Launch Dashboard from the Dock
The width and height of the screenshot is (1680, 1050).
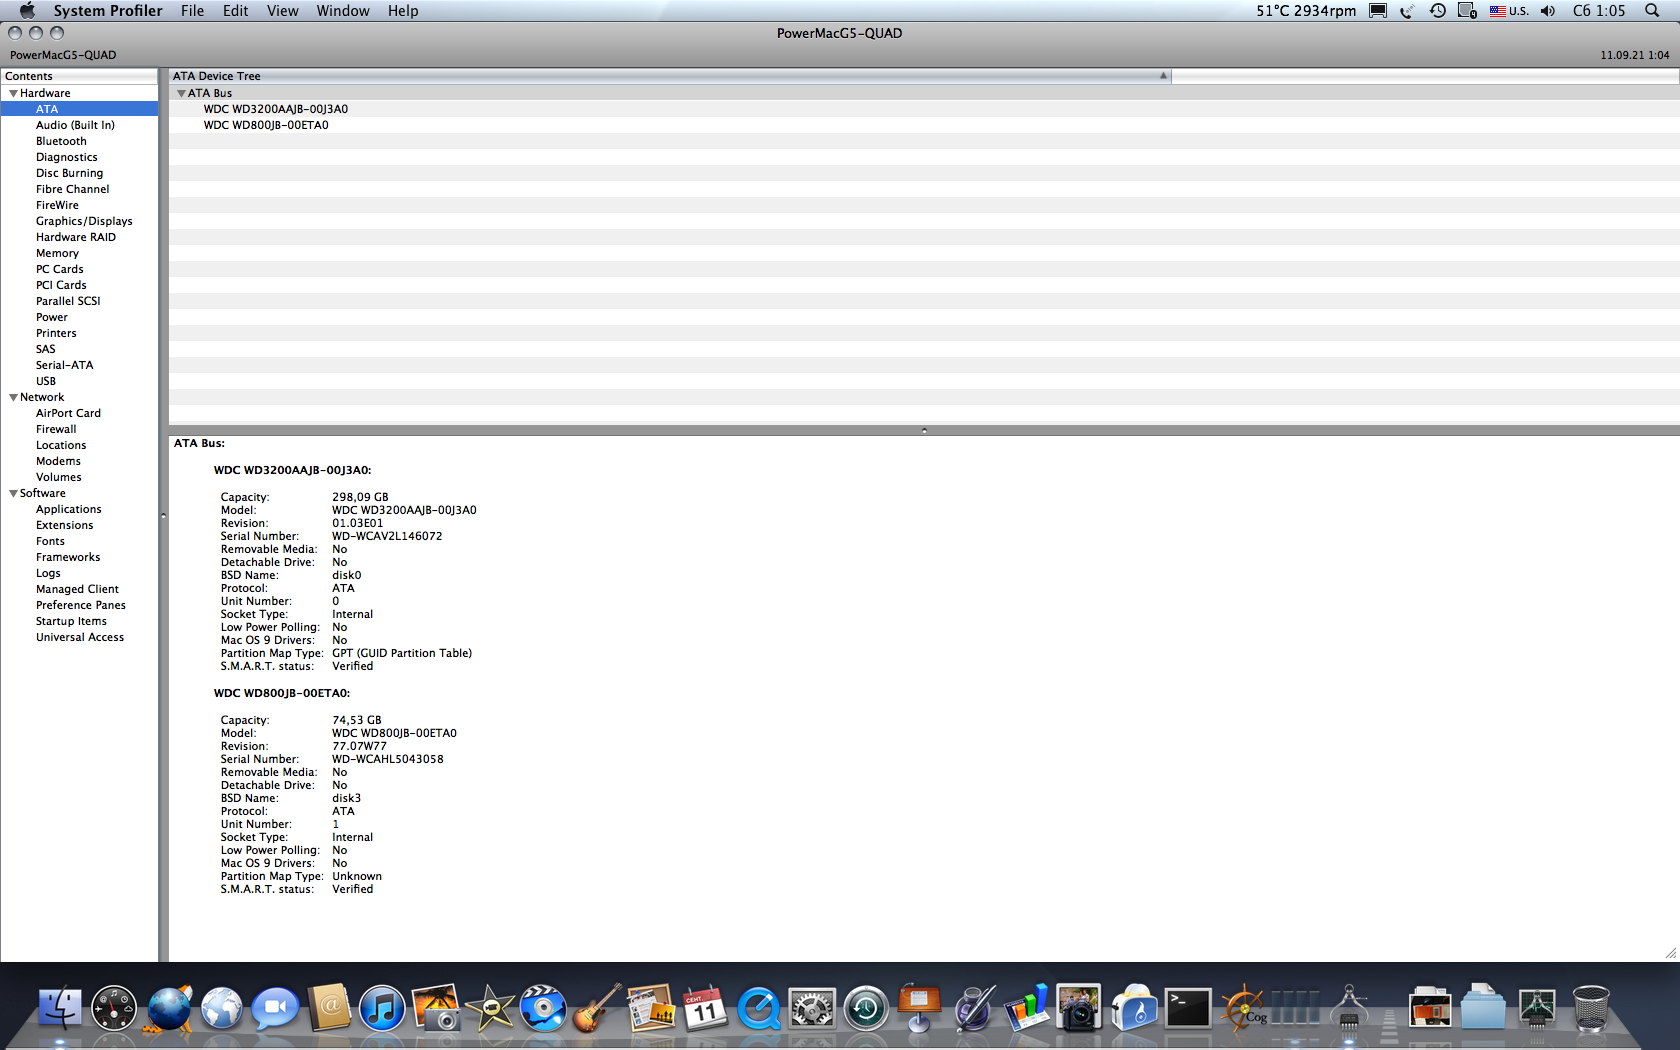(x=114, y=1008)
